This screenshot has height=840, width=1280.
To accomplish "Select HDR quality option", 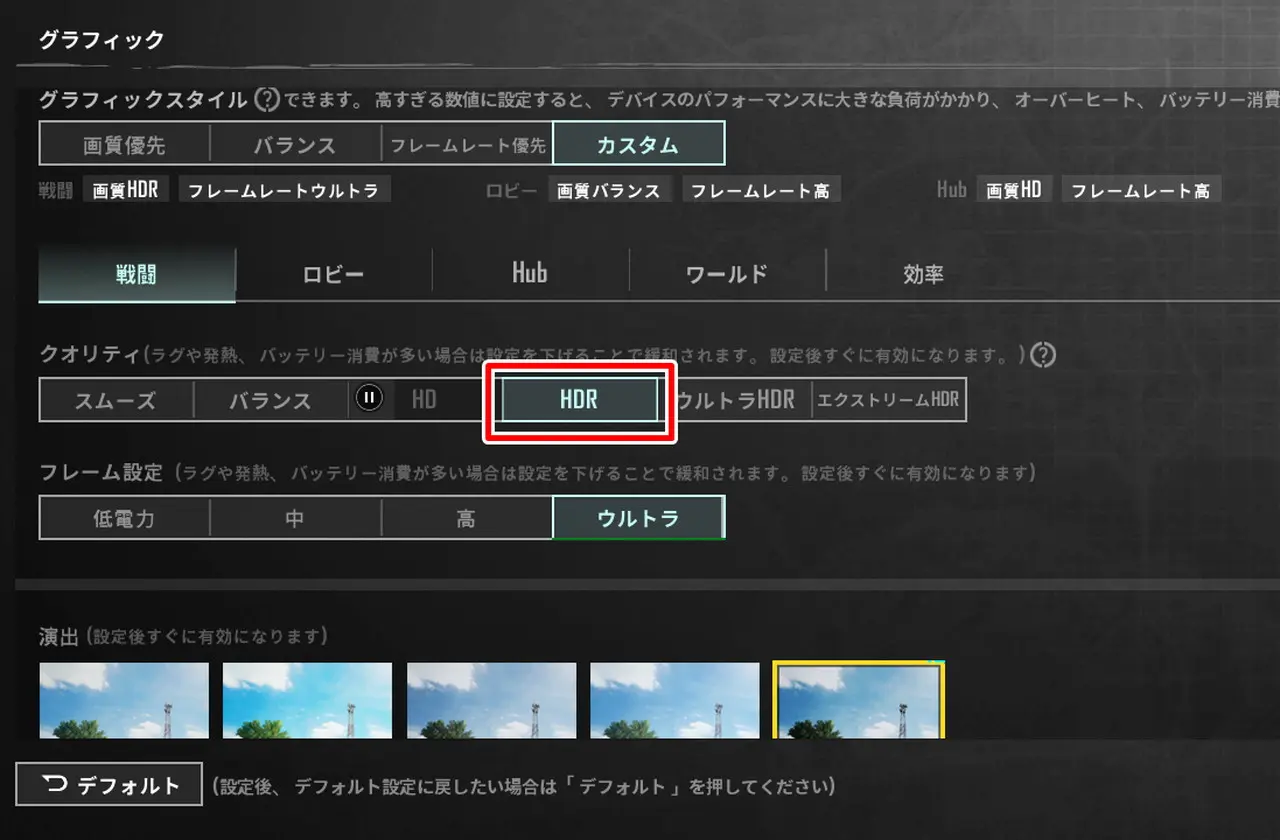I will [x=579, y=400].
